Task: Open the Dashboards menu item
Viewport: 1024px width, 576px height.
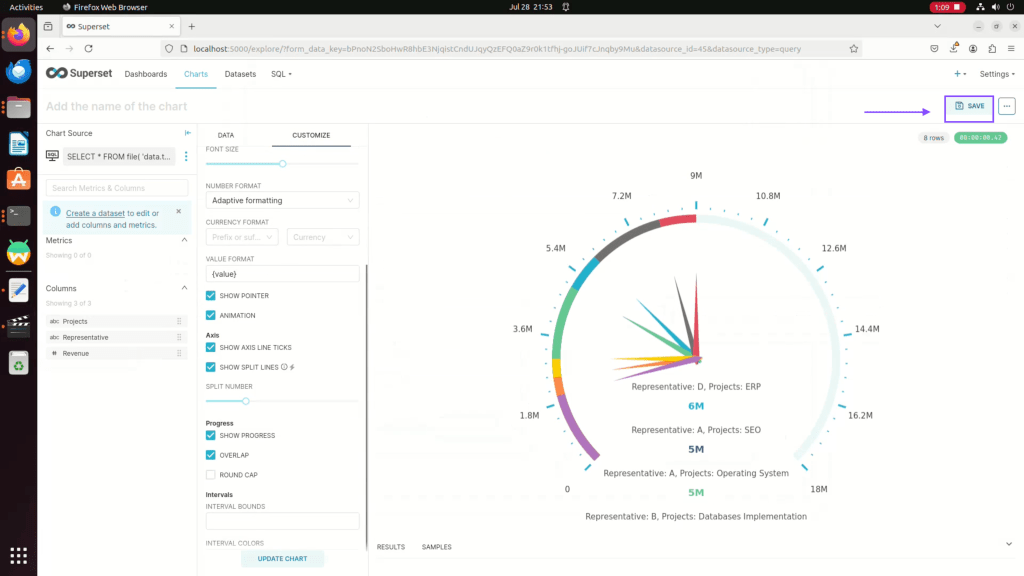Action: [x=145, y=74]
